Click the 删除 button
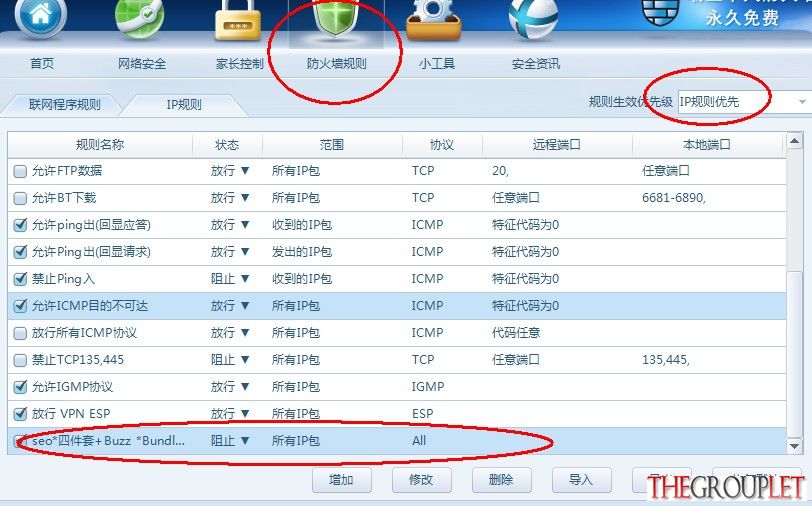Screen dimensions: 812x506 click(501, 480)
